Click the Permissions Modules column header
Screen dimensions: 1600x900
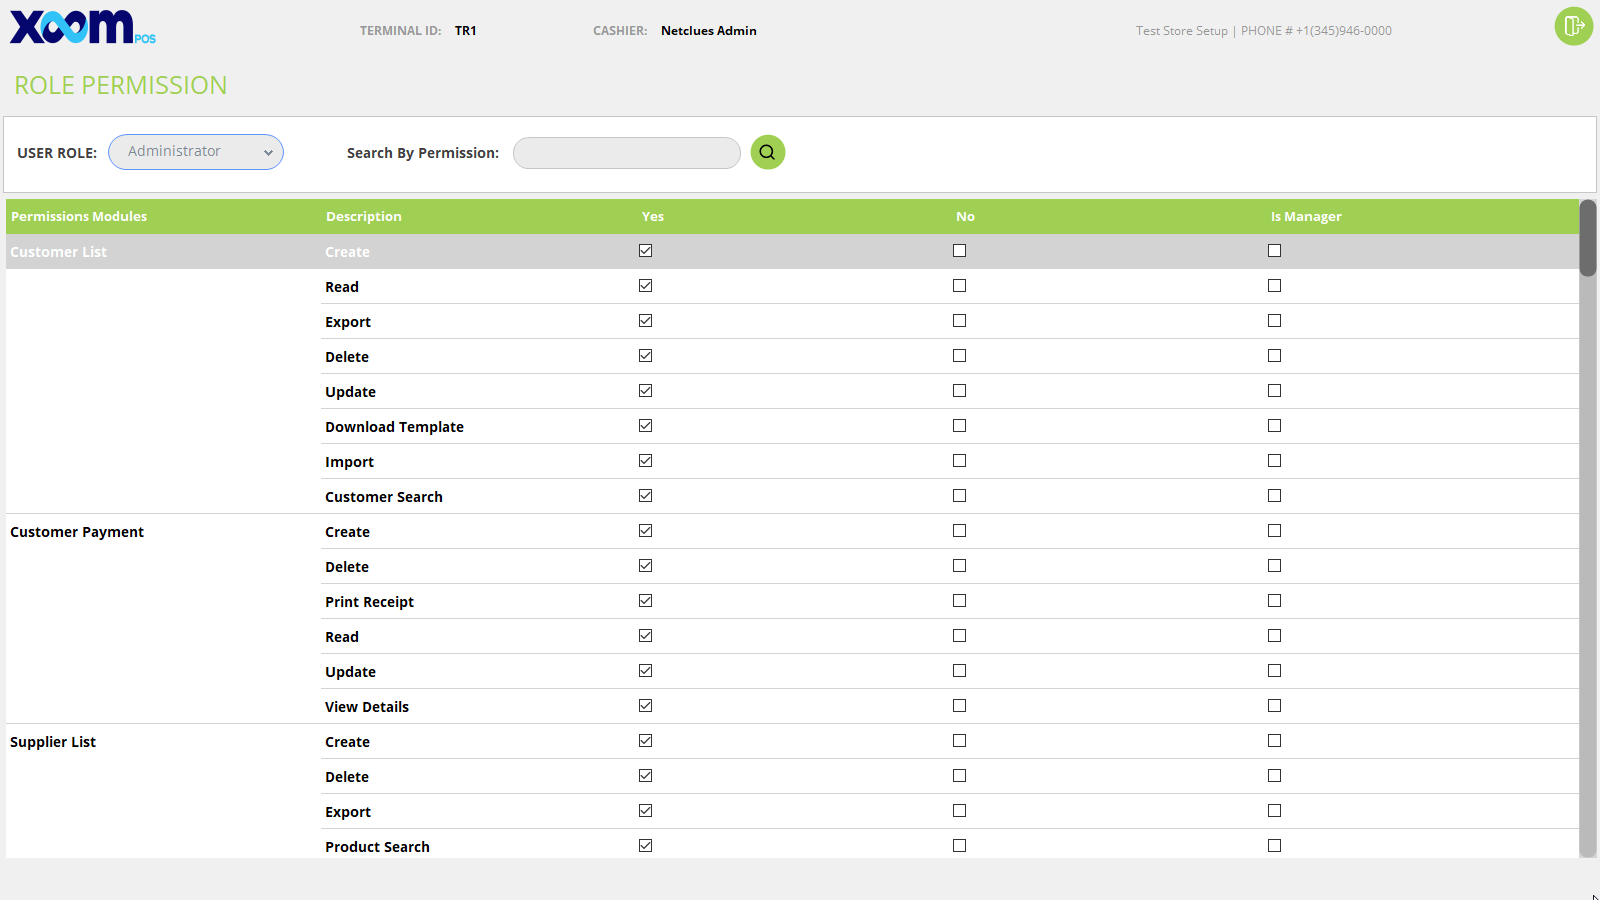pos(79,216)
